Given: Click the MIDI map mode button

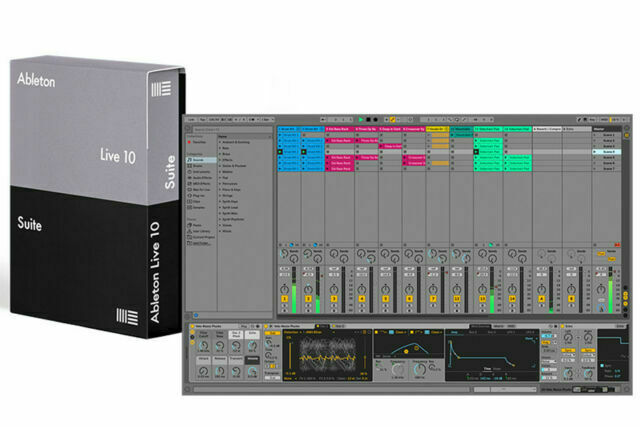Looking at the screenshot, I should (x=604, y=120).
